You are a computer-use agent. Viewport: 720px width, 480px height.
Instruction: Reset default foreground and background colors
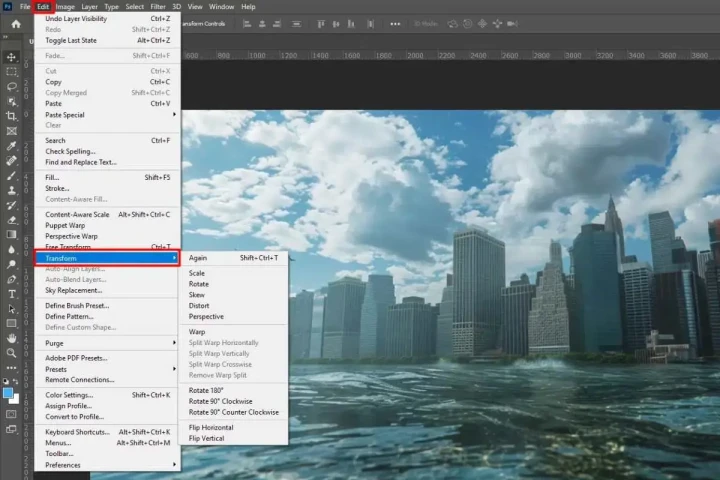pos(6,381)
